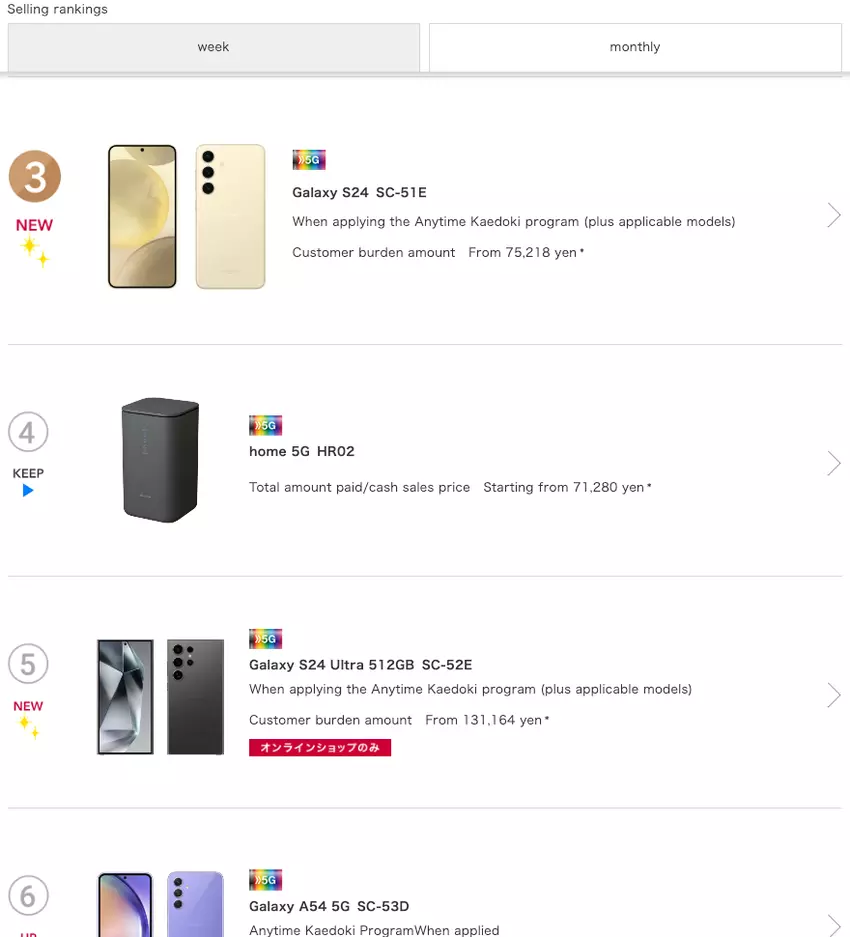Image resolution: width=850 pixels, height=937 pixels.
Task: Switch to the monthly ranking tab
Action: [x=635, y=47]
